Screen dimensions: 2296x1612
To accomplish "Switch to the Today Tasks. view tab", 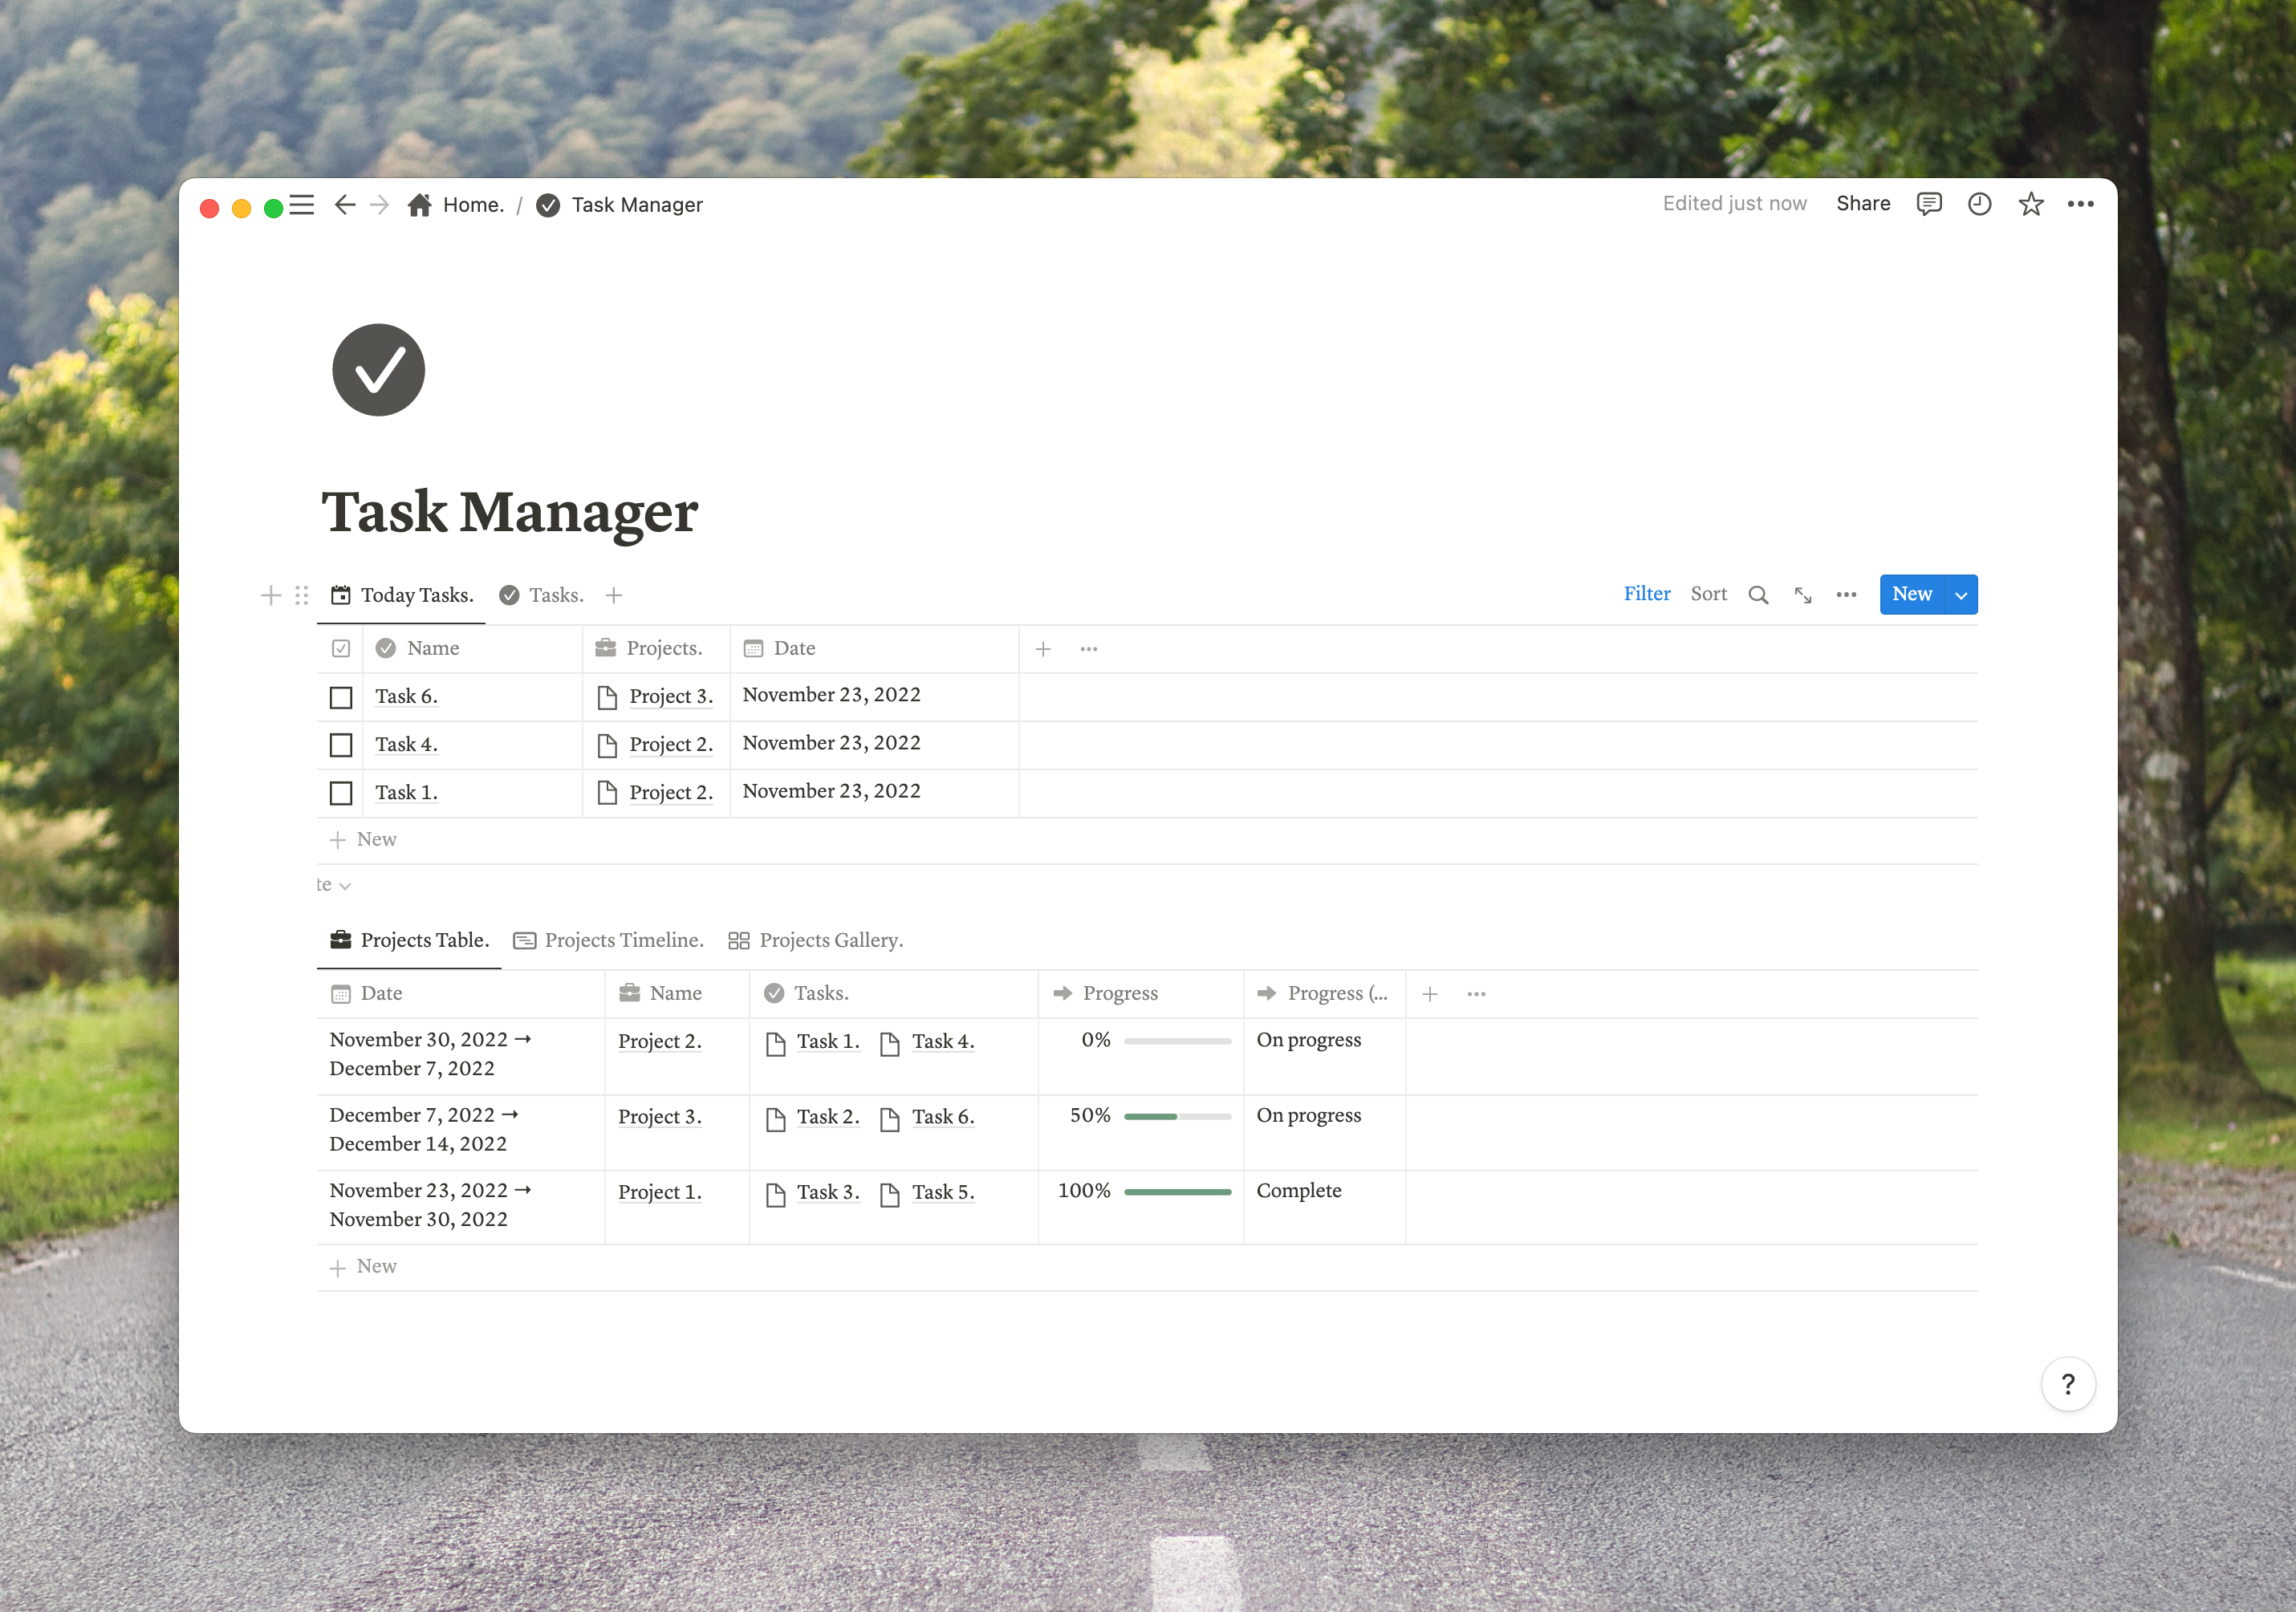I will (402, 595).
